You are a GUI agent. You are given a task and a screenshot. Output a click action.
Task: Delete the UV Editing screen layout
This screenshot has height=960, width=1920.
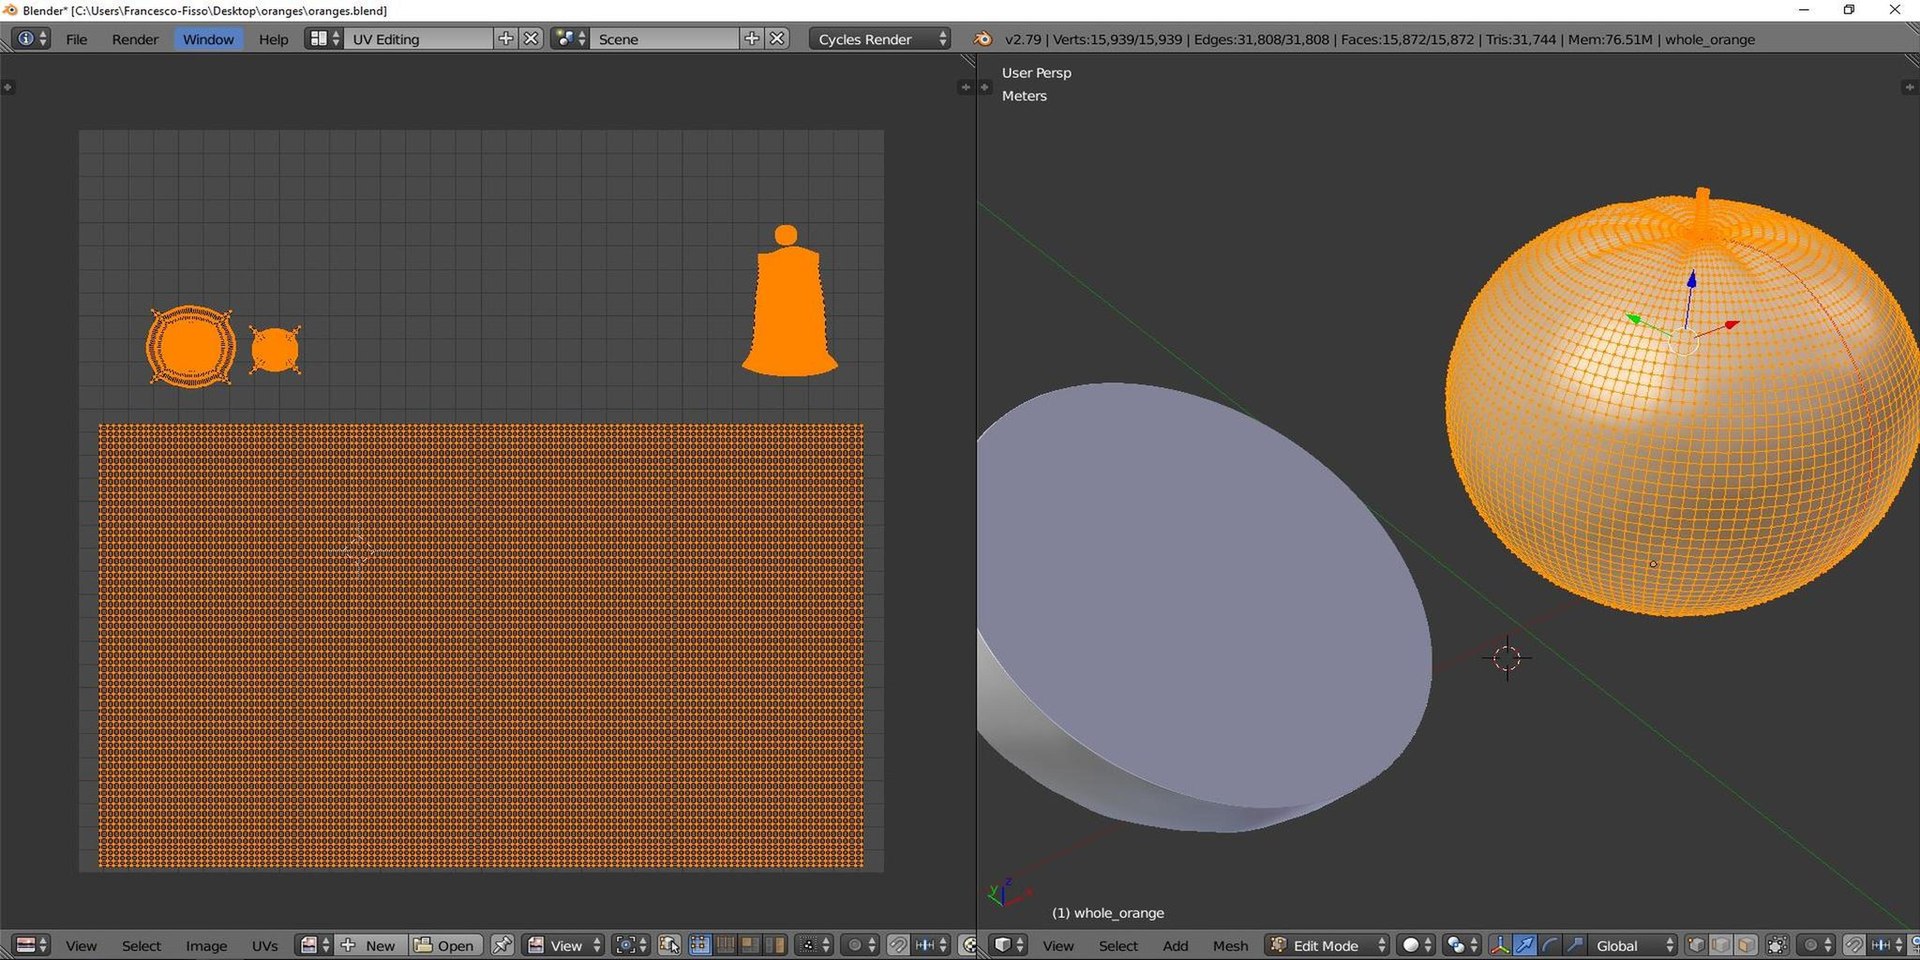pos(531,39)
